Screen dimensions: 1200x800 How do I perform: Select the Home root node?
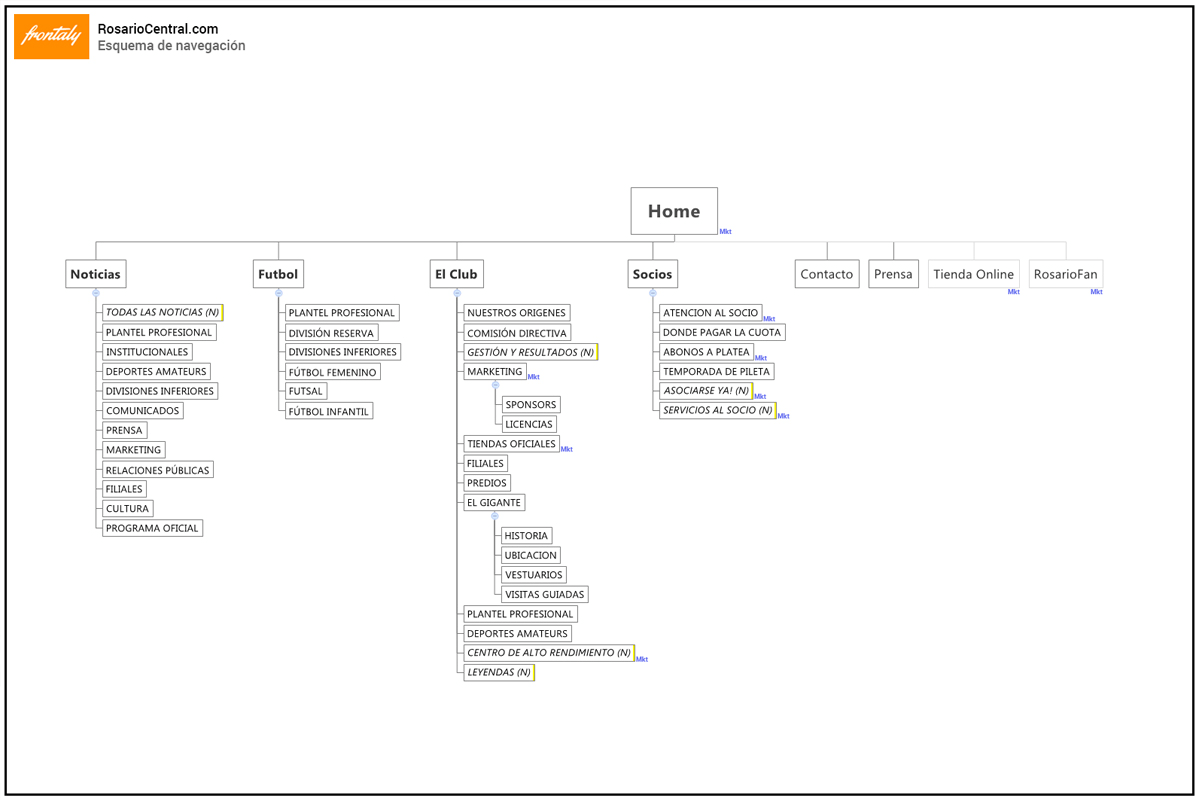coord(674,211)
